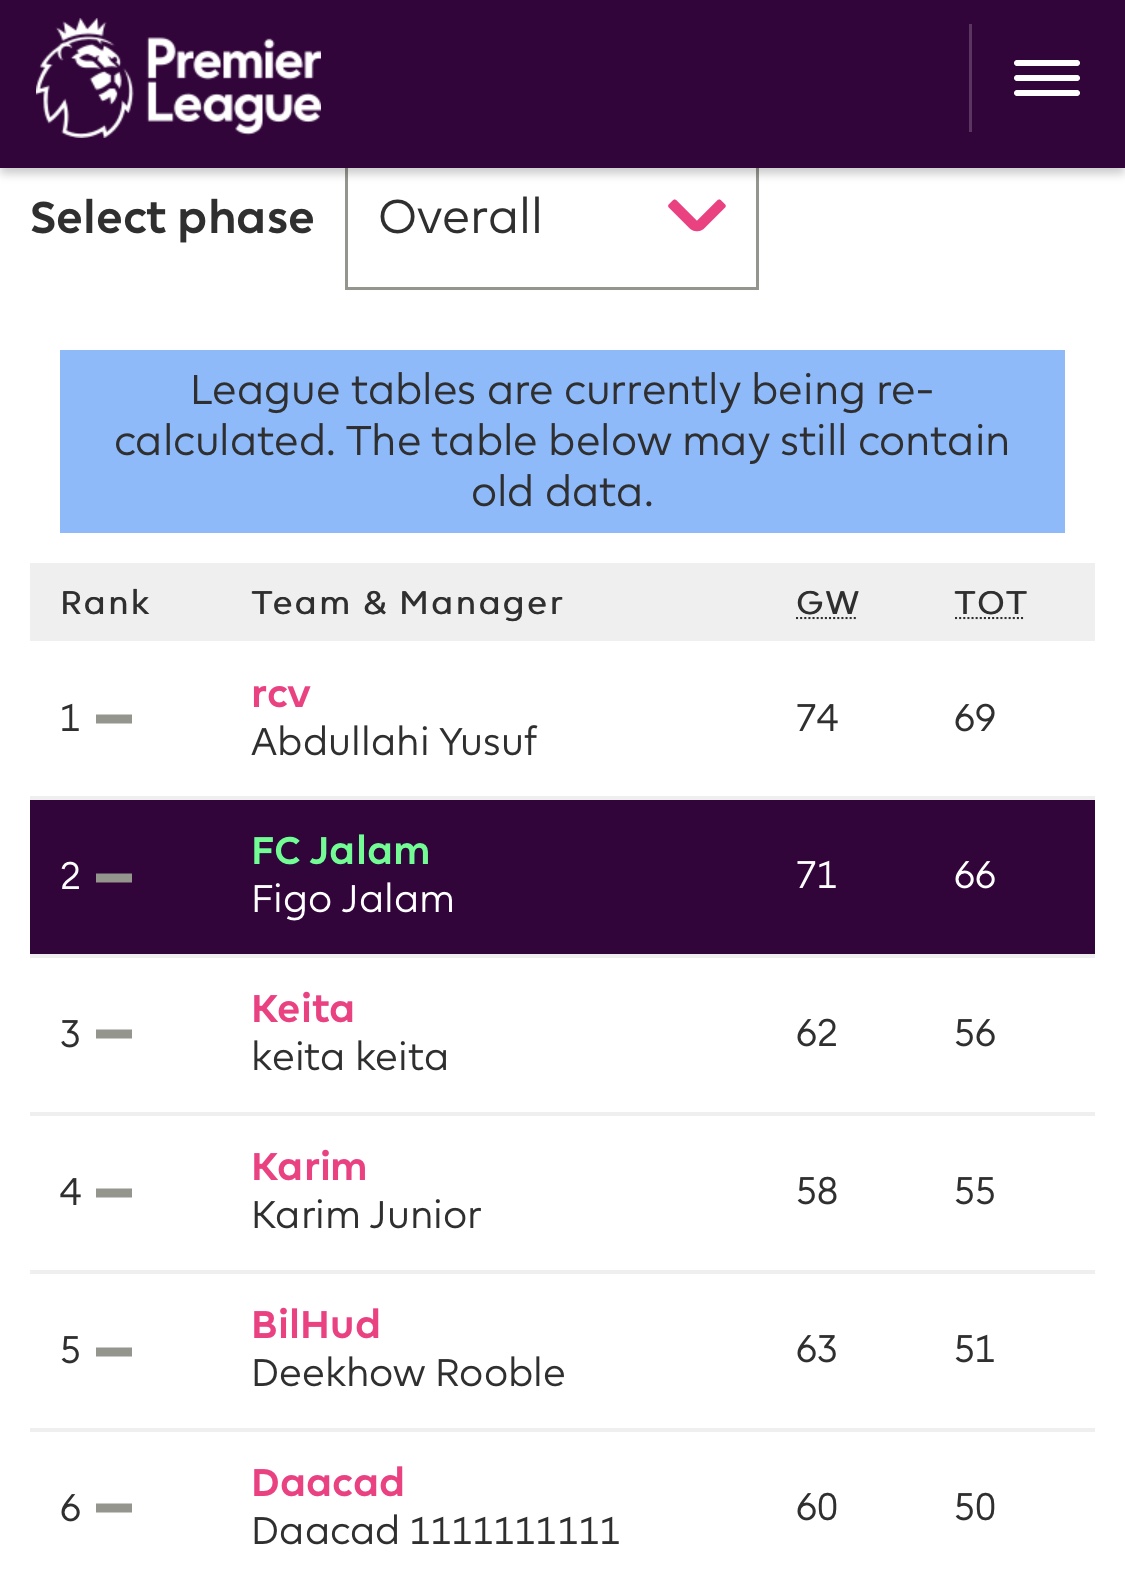Tap the Premier League lion logo
This screenshot has width=1125, height=1579.
84,78
